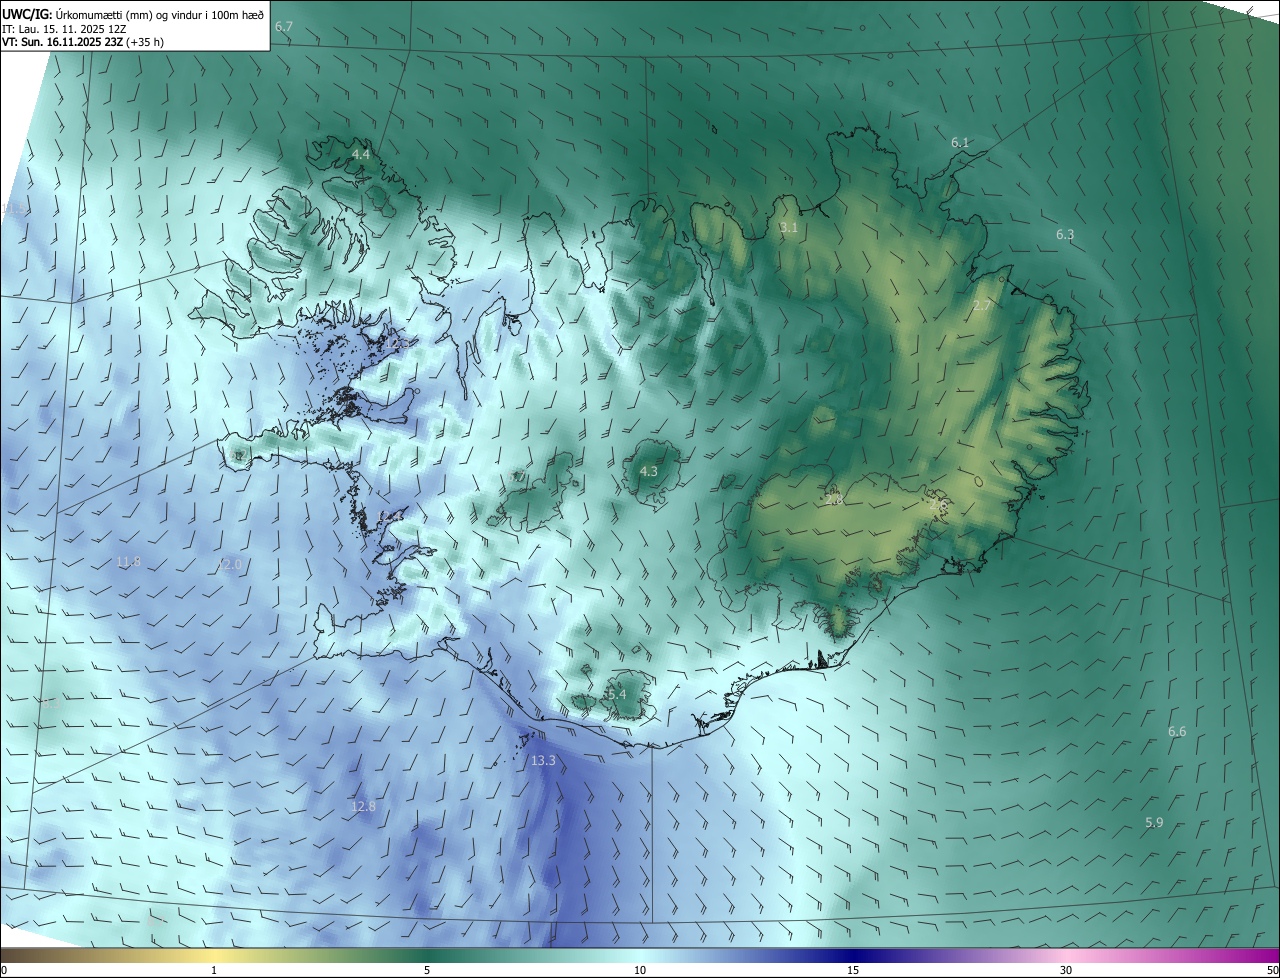1280x978 pixels.
Task: Select the 4.4 value on the Westfjords
Action: pyautogui.click(x=361, y=154)
